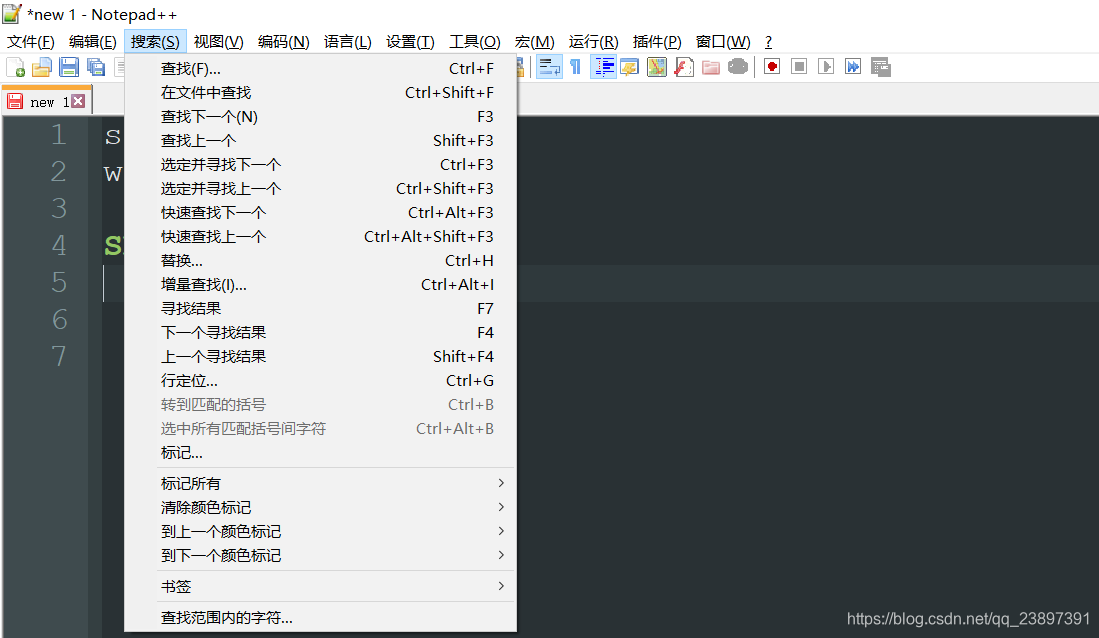Open the 运行(R) menu
Viewport: 1099px width, 638px height.
(594, 42)
